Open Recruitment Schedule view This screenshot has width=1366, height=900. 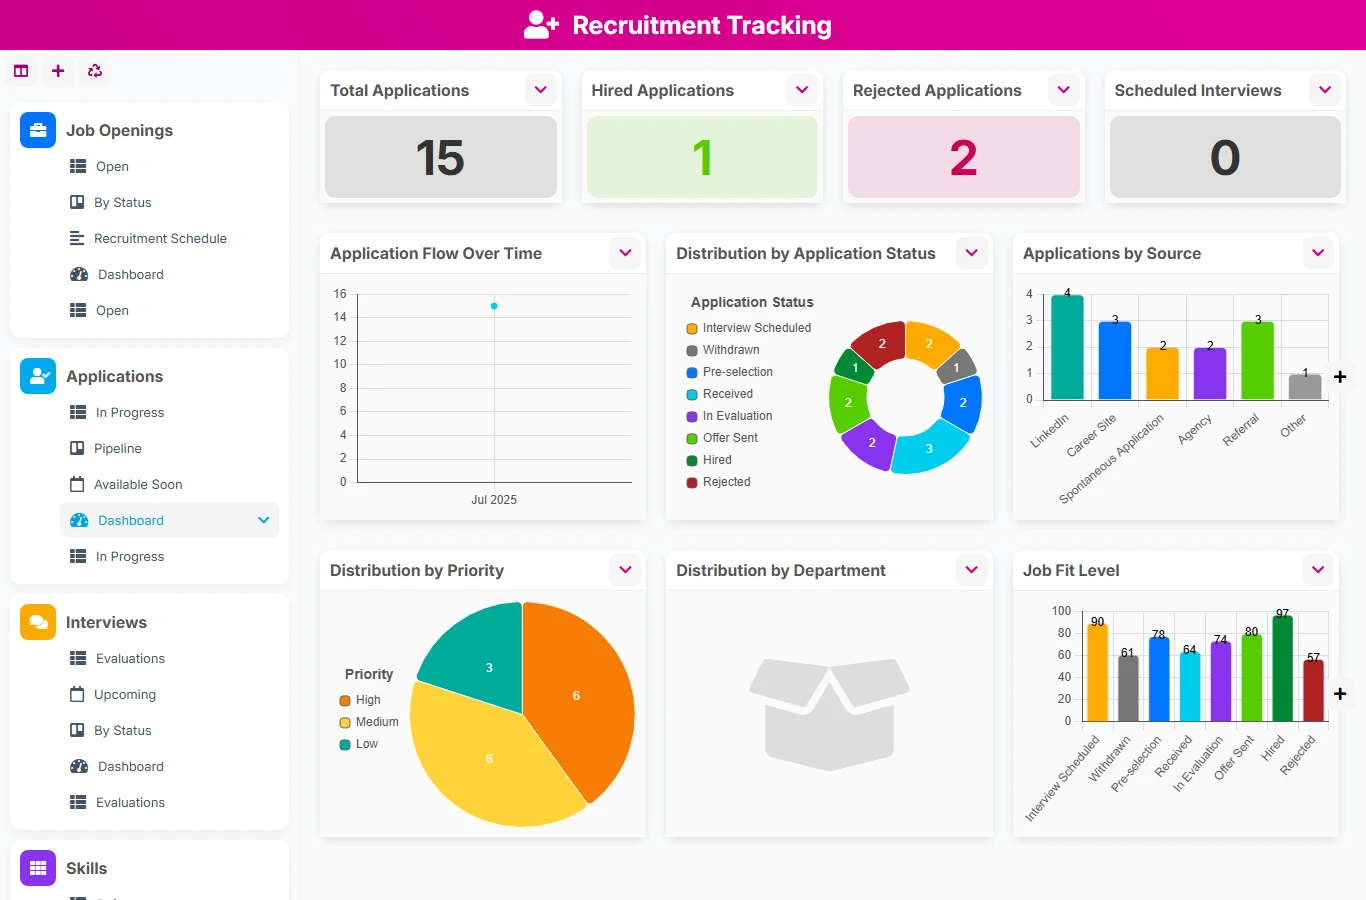point(169,239)
